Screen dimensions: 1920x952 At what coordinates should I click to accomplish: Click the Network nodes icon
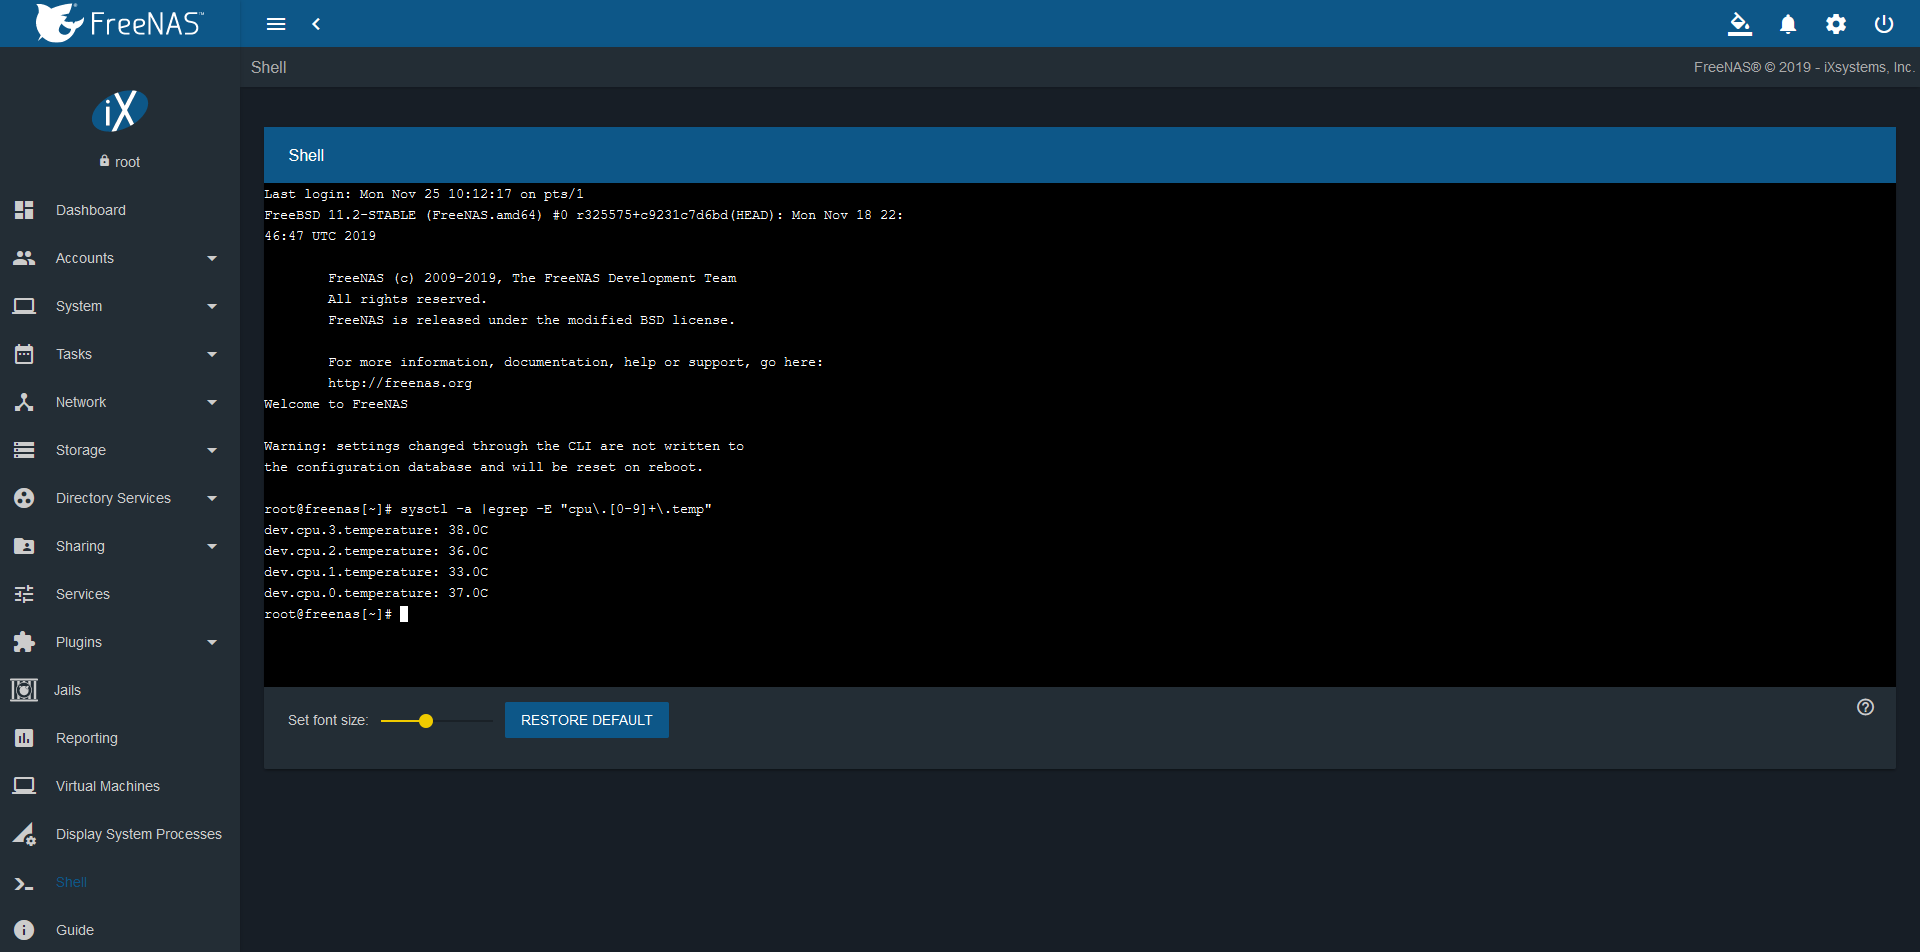24,402
